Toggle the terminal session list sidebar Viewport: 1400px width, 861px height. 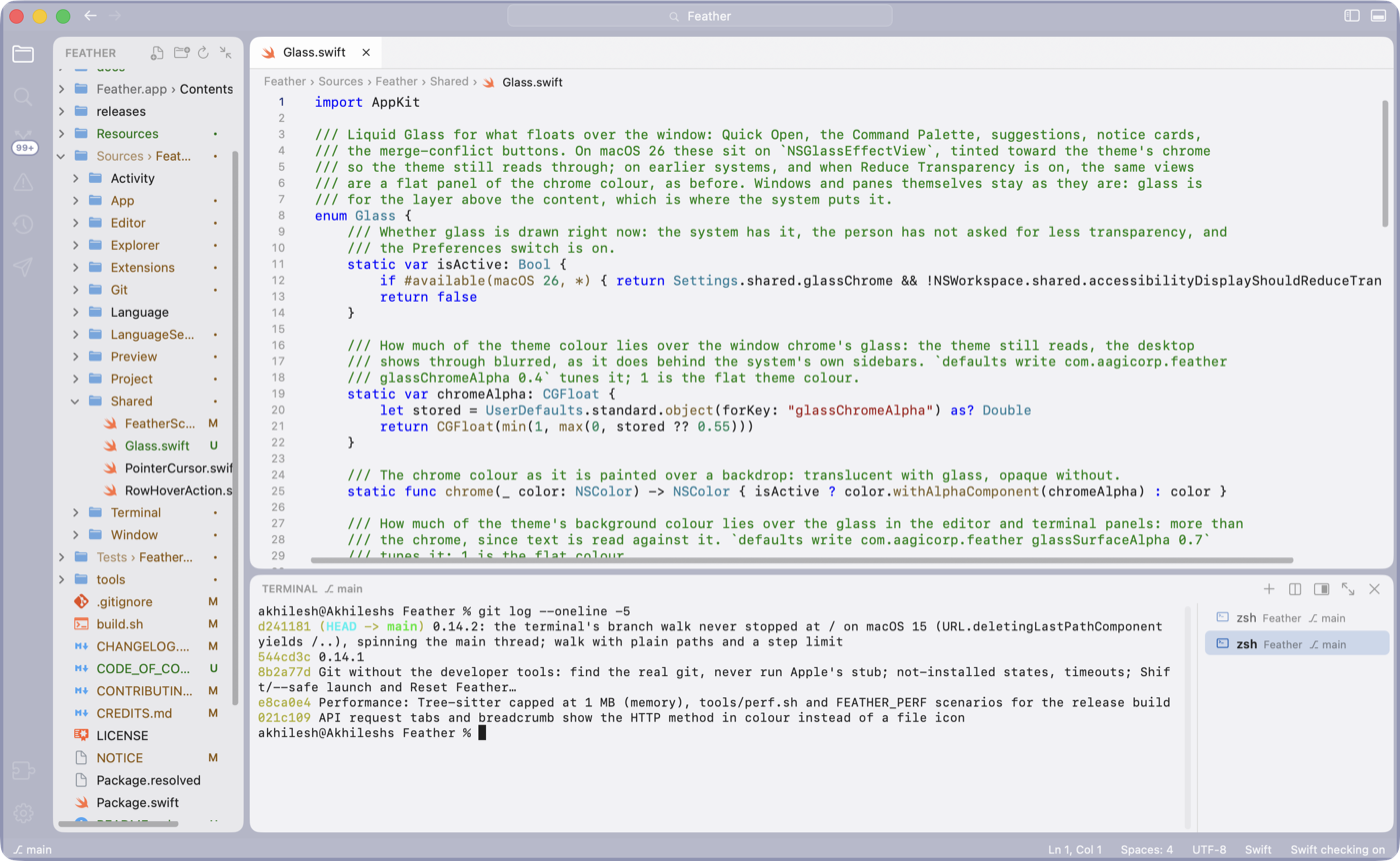(x=1321, y=589)
